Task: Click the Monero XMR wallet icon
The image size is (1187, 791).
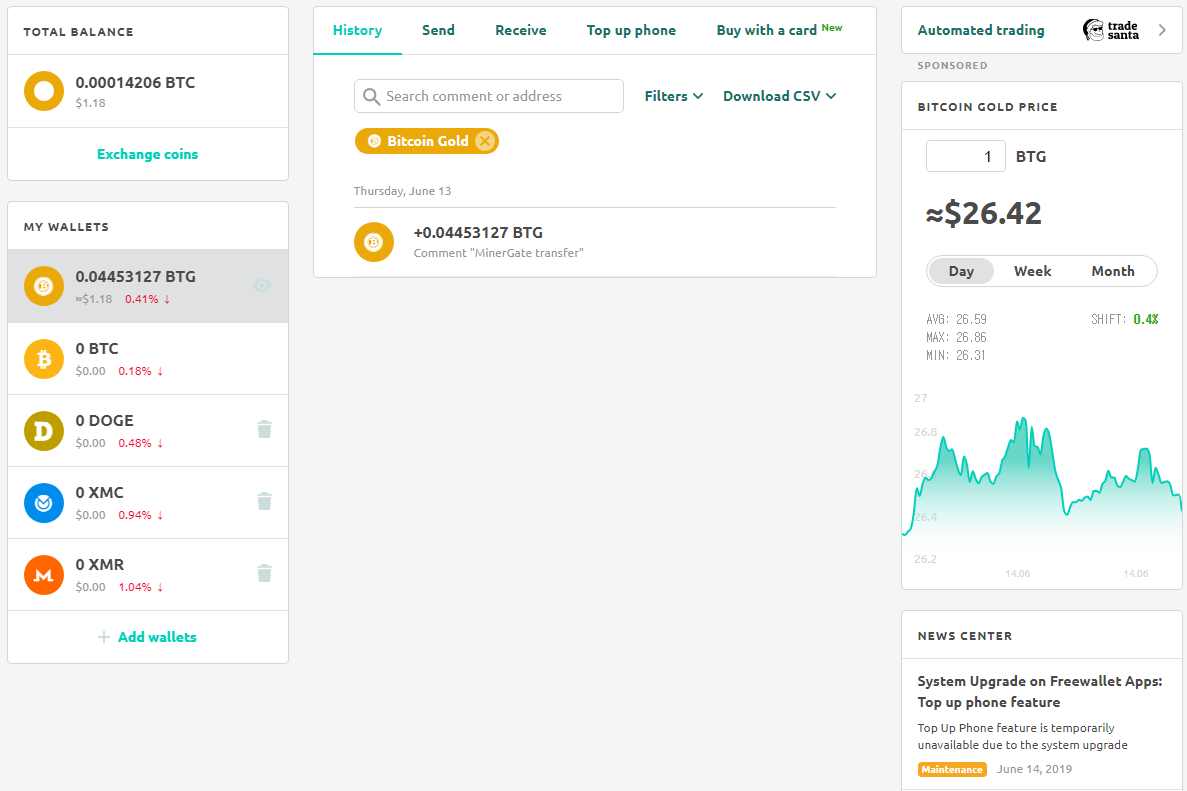Action: 44,575
